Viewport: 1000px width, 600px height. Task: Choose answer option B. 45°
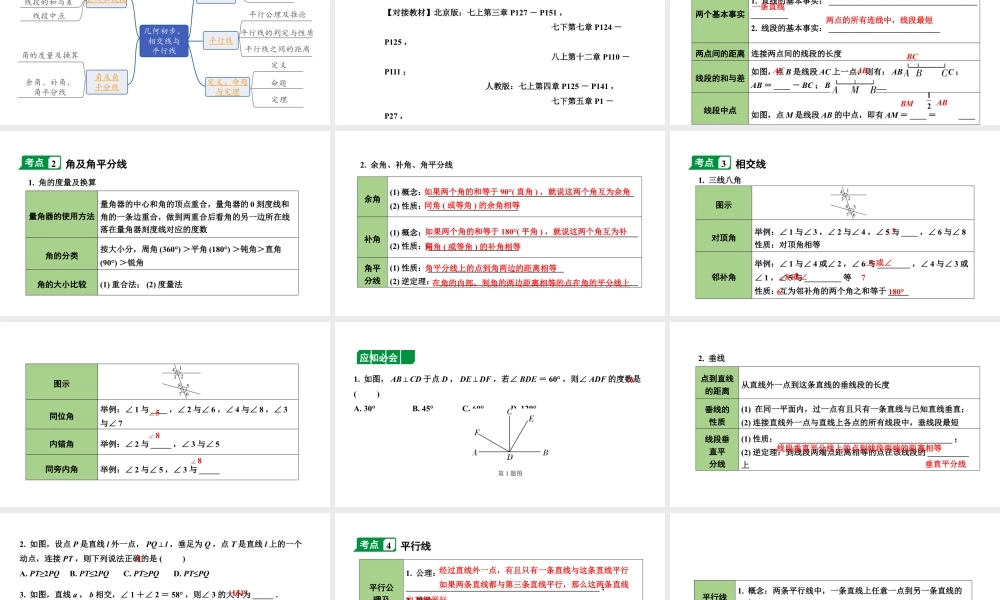[x=423, y=409]
